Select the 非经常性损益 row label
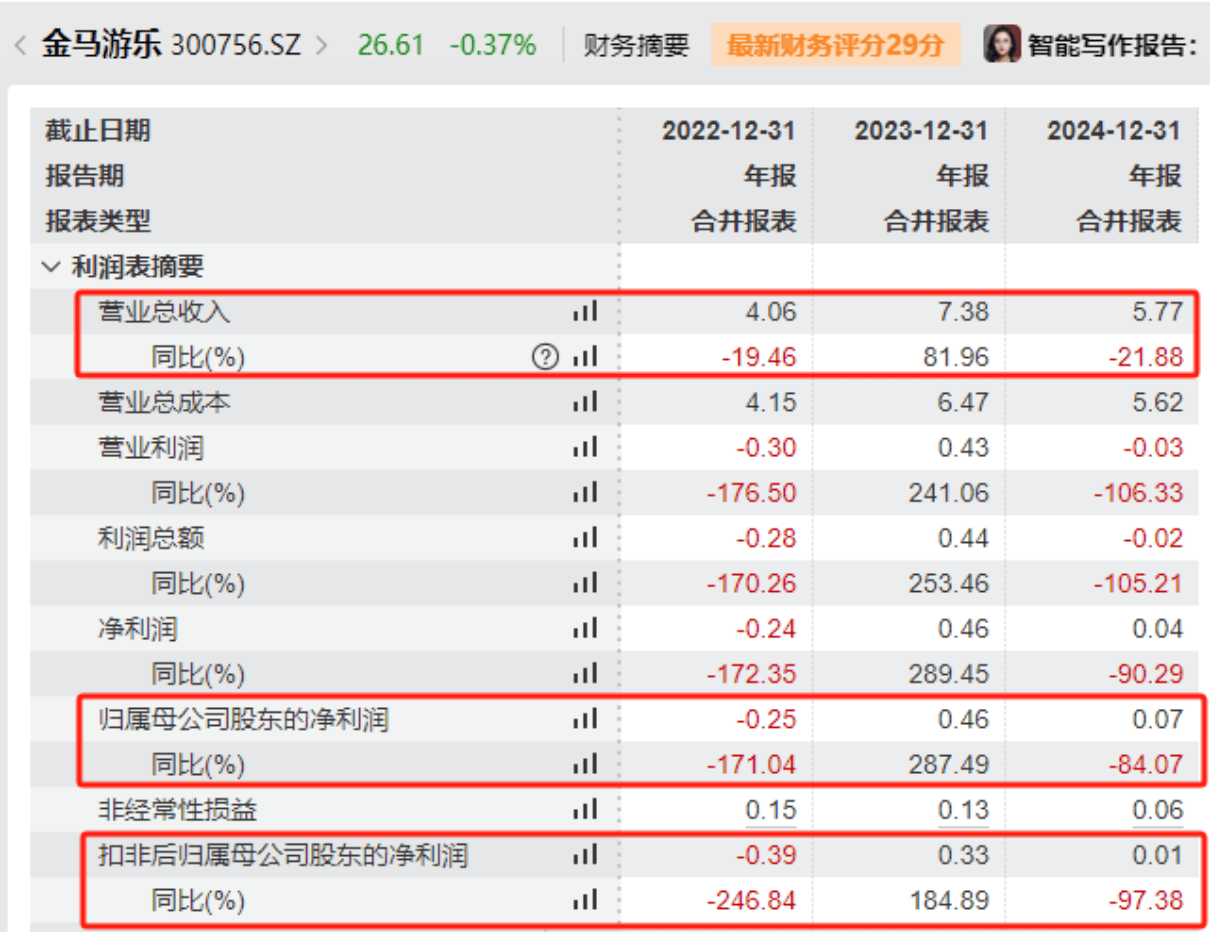Image resolution: width=1210 pixels, height=933 pixels. (178, 810)
